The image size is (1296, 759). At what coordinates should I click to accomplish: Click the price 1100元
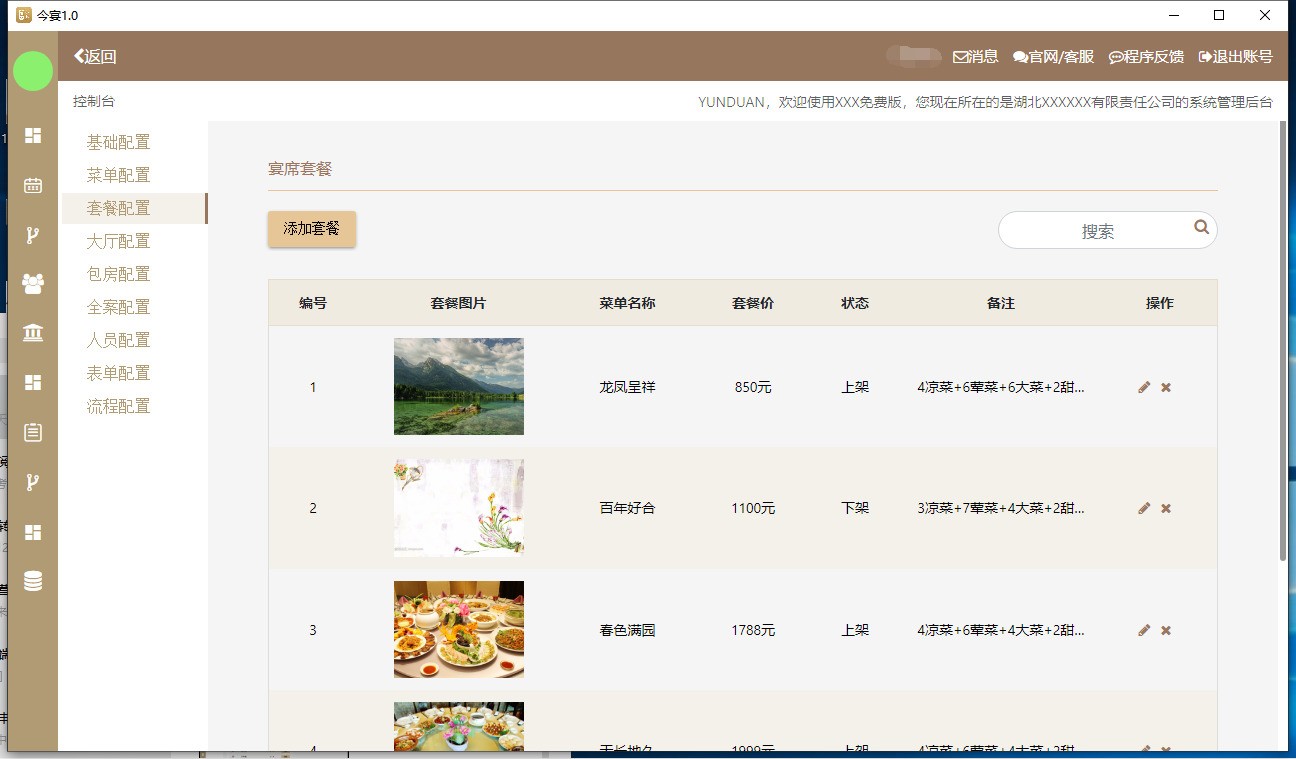[x=753, y=508]
